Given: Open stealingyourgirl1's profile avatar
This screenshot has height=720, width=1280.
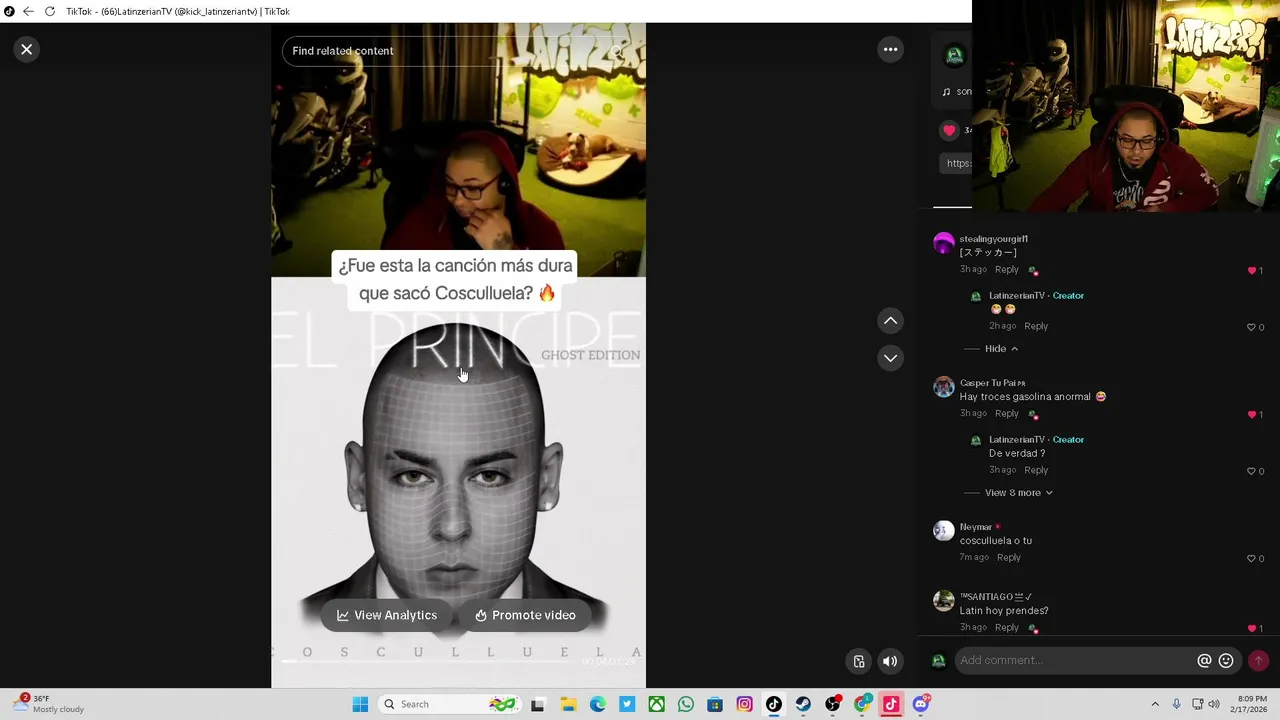Looking at the screenshot, I should coord(943,243).
